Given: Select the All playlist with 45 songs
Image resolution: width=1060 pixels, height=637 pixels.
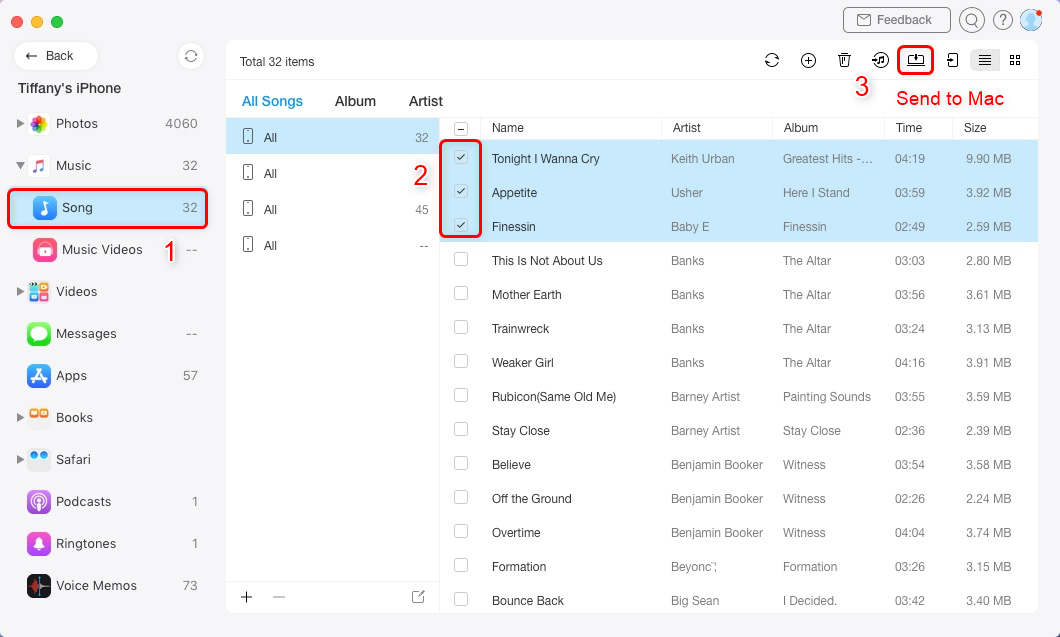Looking at the screenshot, I should pos(333,210).
